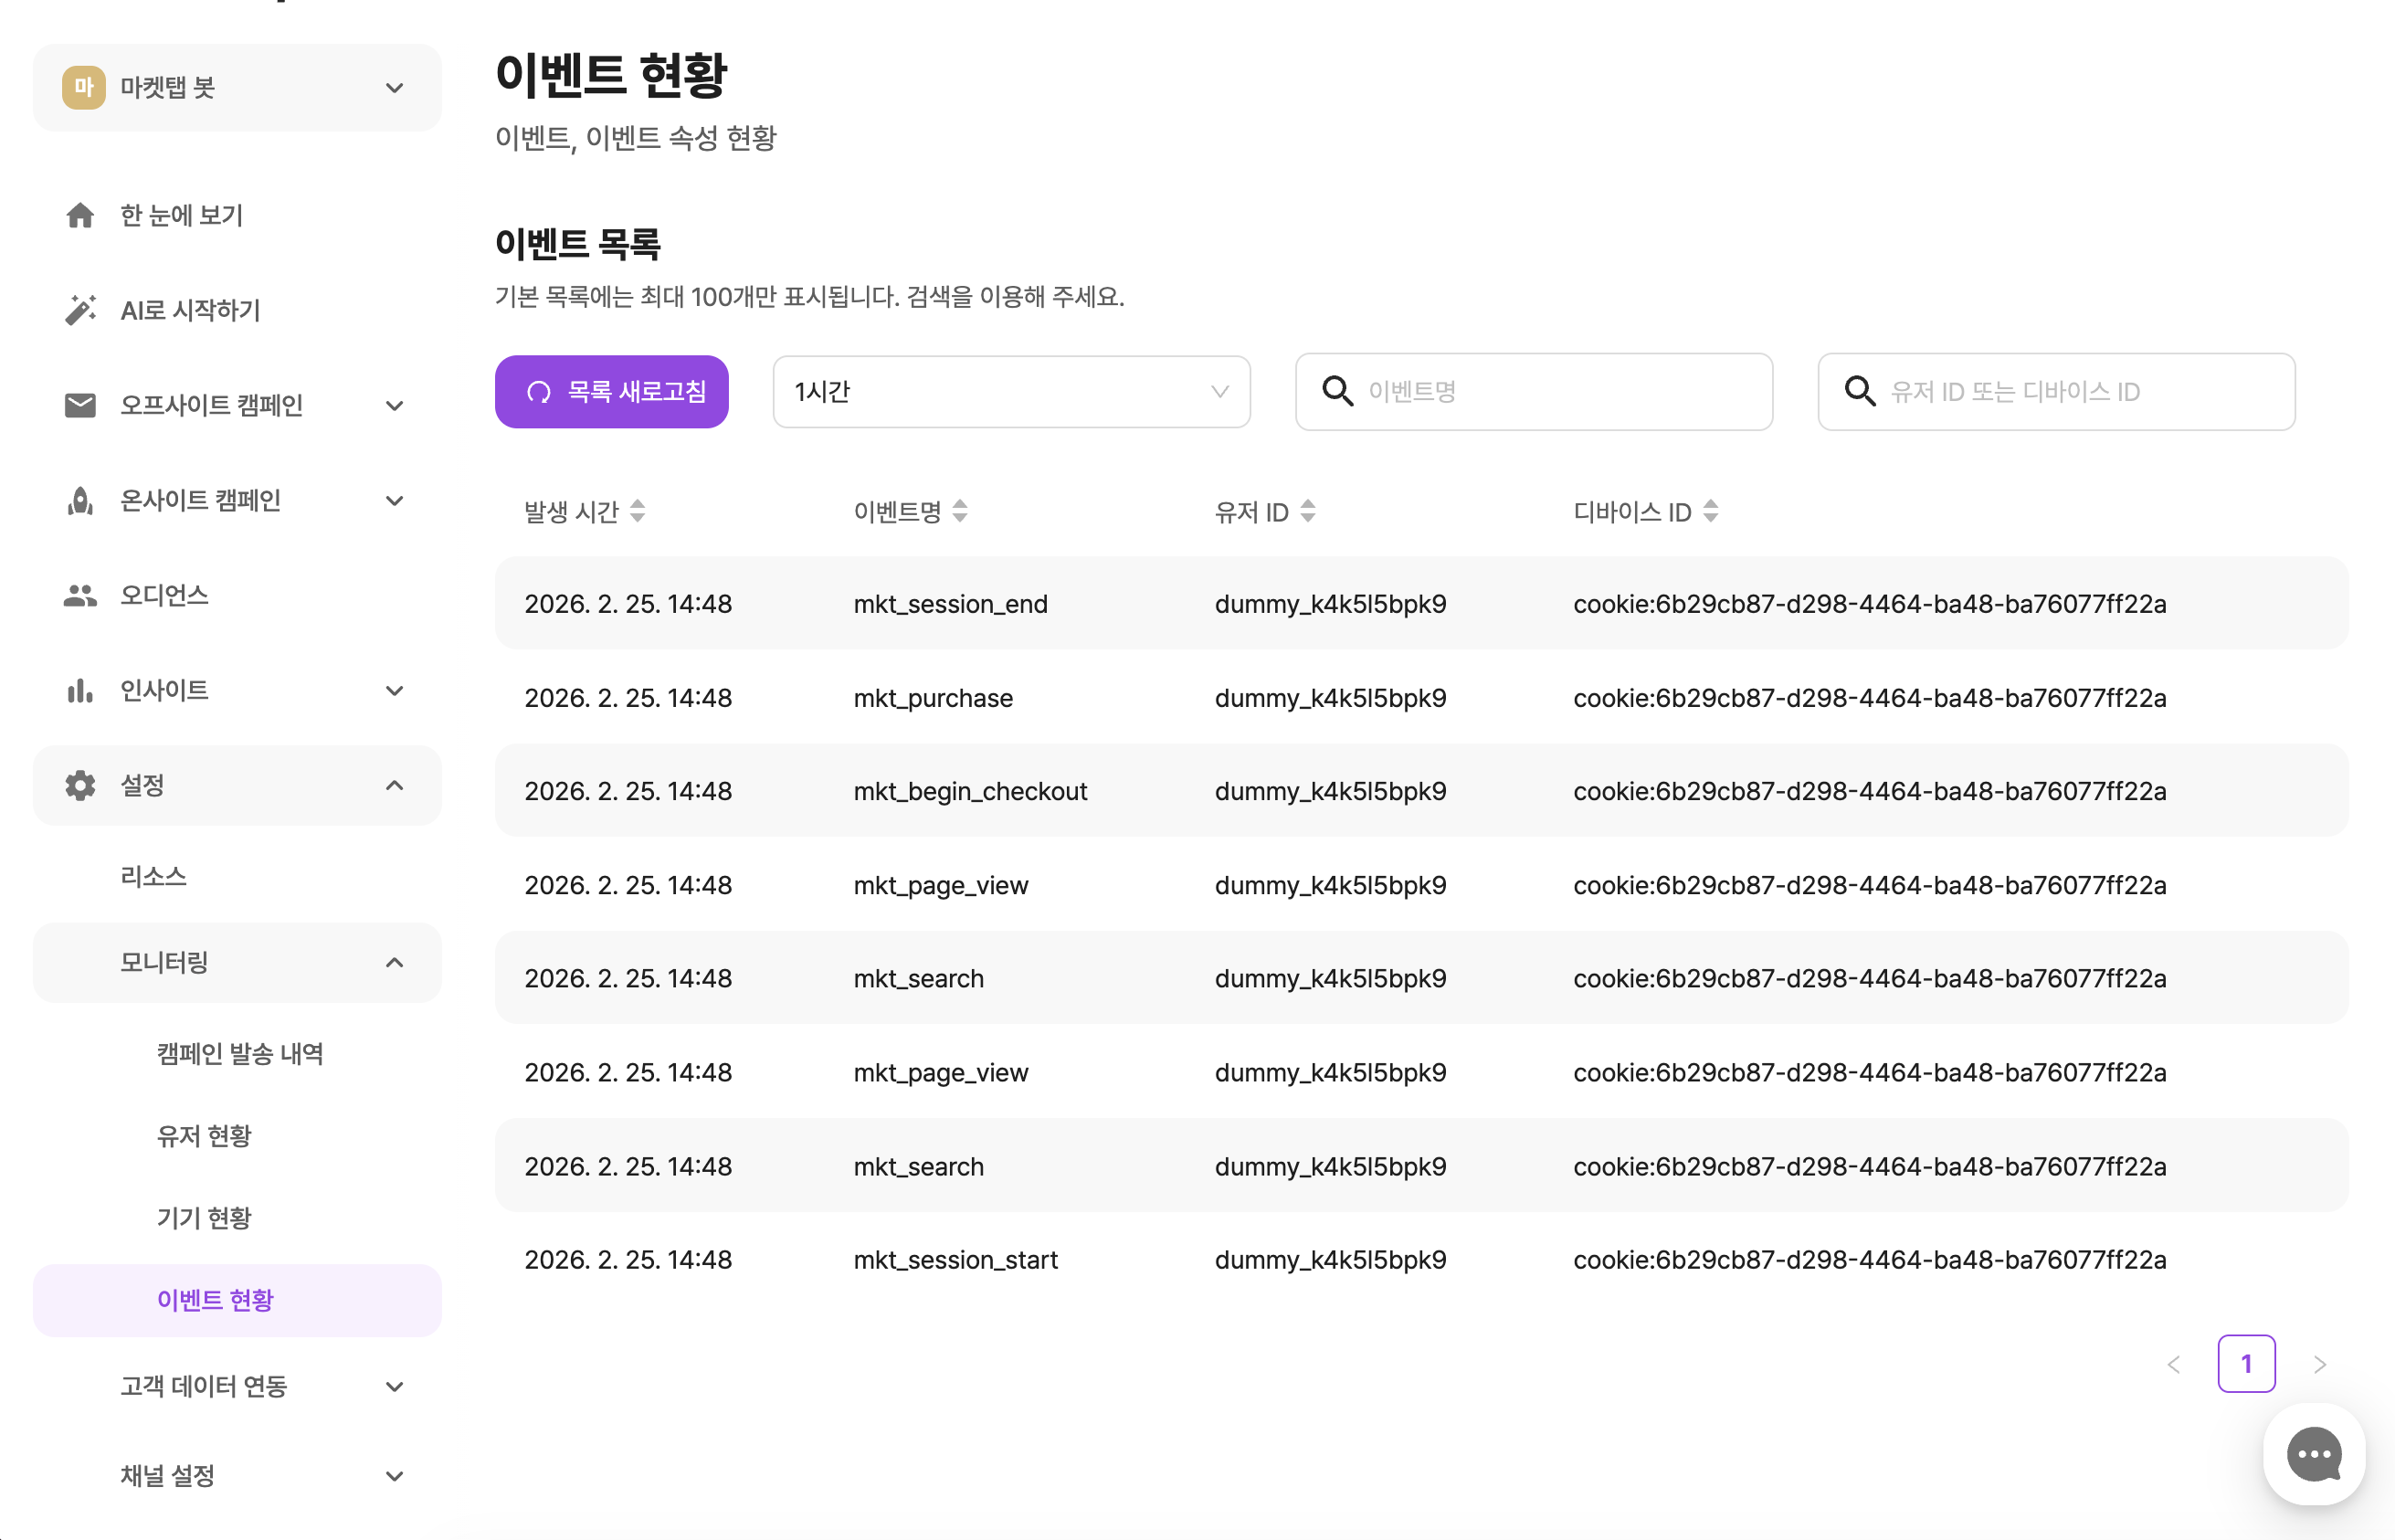Viewport: 2395px width, 1540px height.
Task: Sort by 발생 시간 column arrows
Action: click(x=637, y=511)
